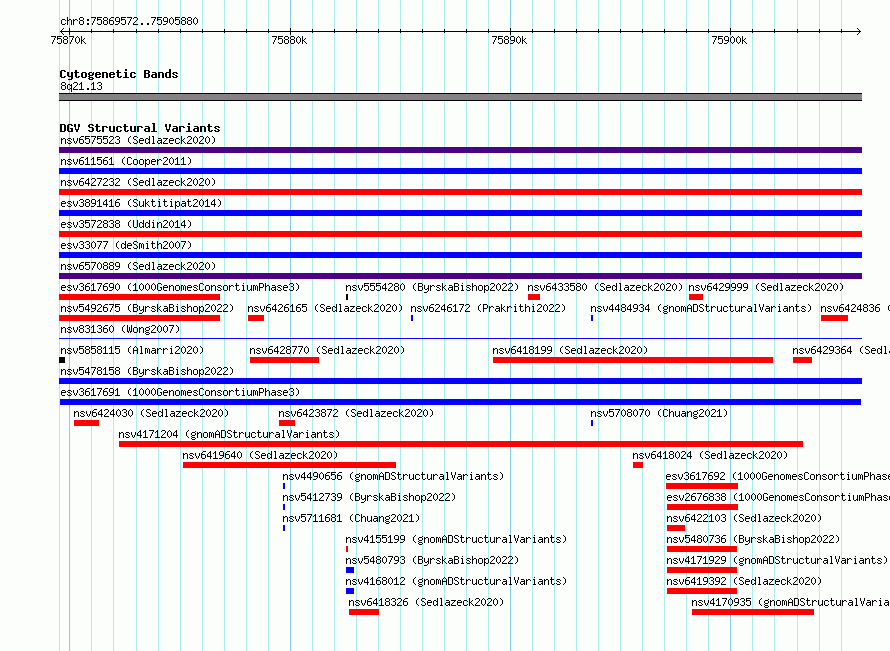Image resolution: width=890 pixels, height=651 pixels.
Task: Click the nsv6246172 (Prakrithi2022) label
Action: click(x=488, y=308)
